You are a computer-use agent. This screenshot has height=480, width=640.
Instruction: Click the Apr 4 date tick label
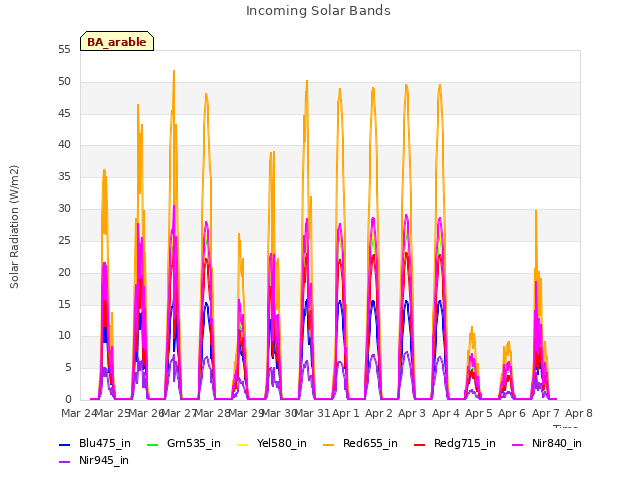click(446, 413)
